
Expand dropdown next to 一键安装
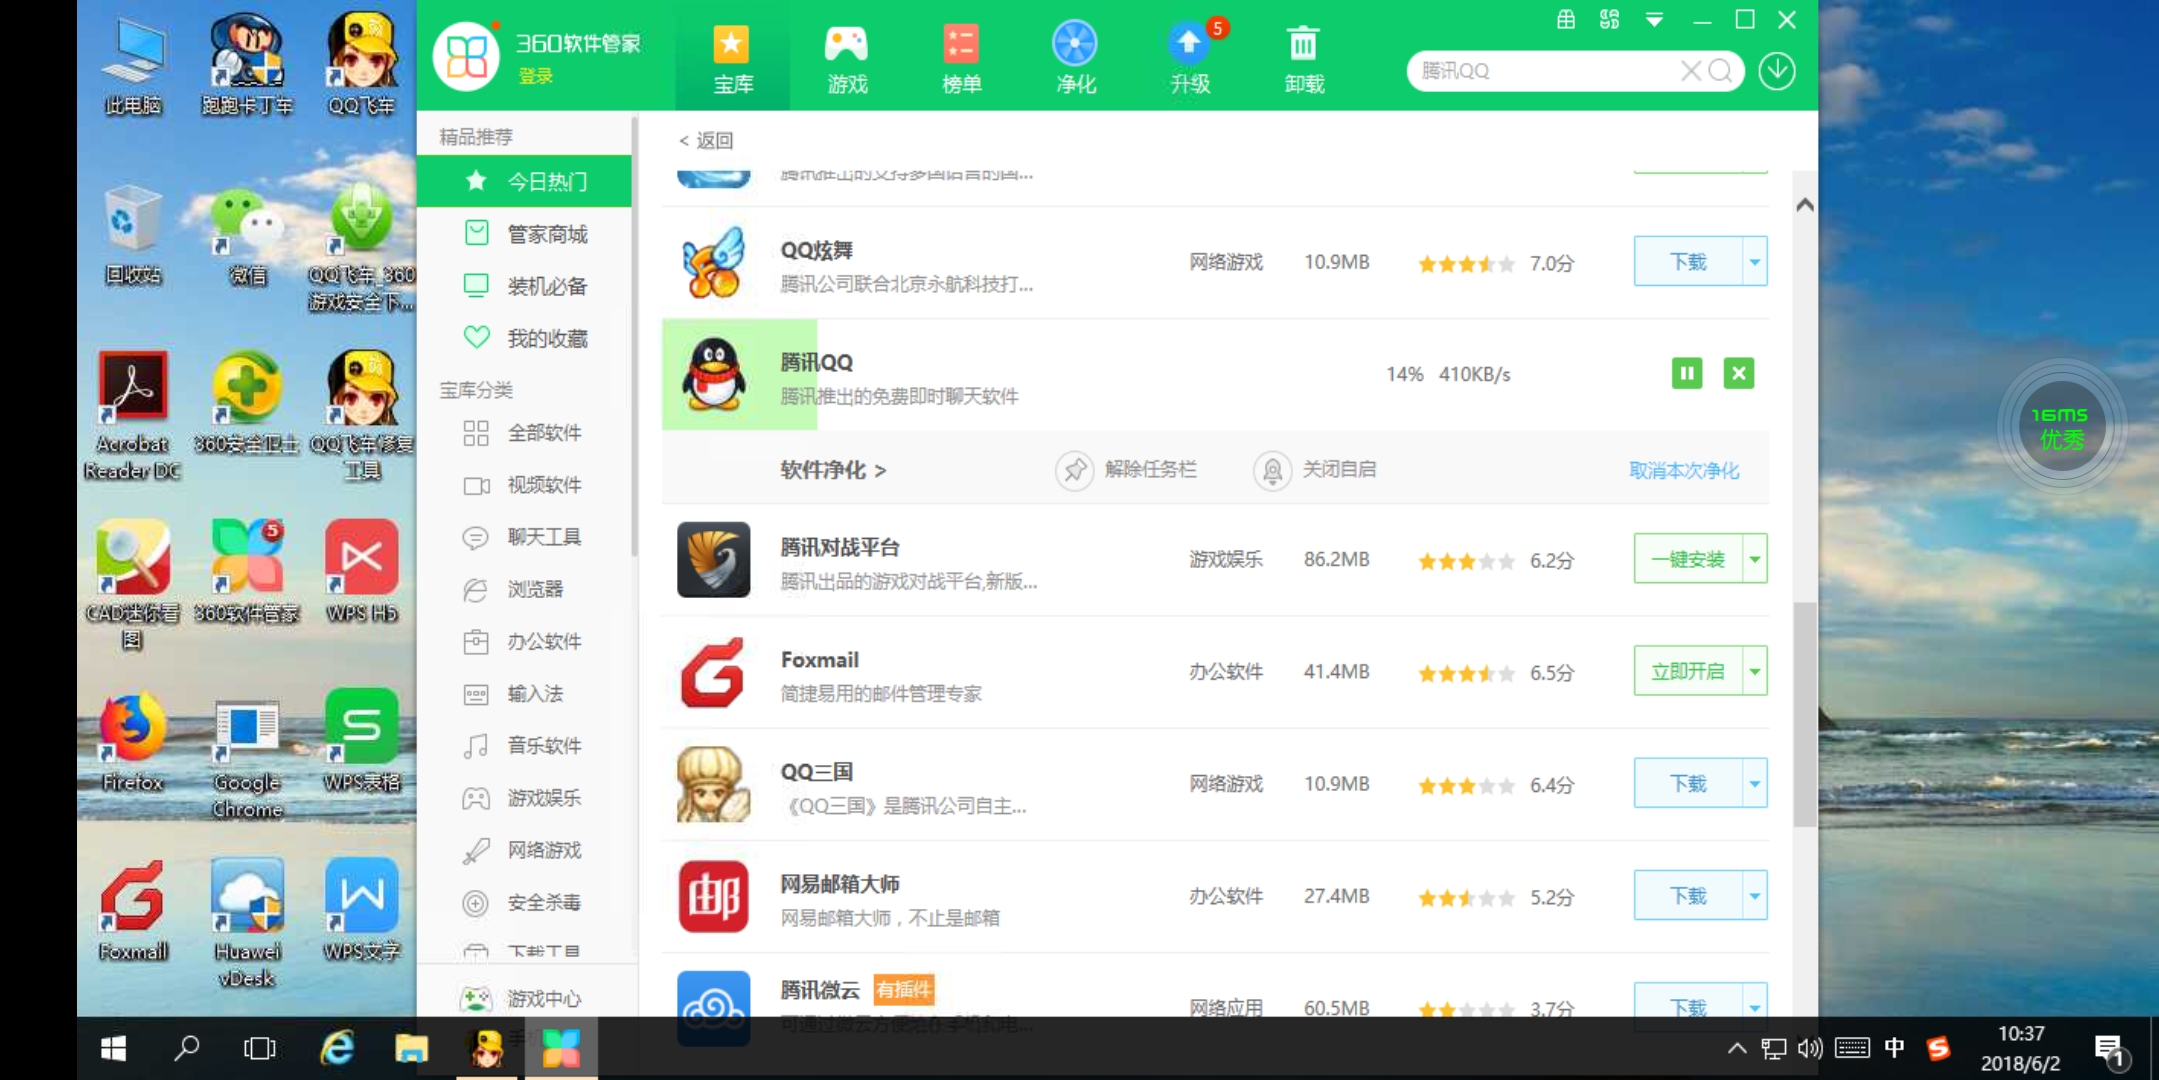(x=1755, y=559)
